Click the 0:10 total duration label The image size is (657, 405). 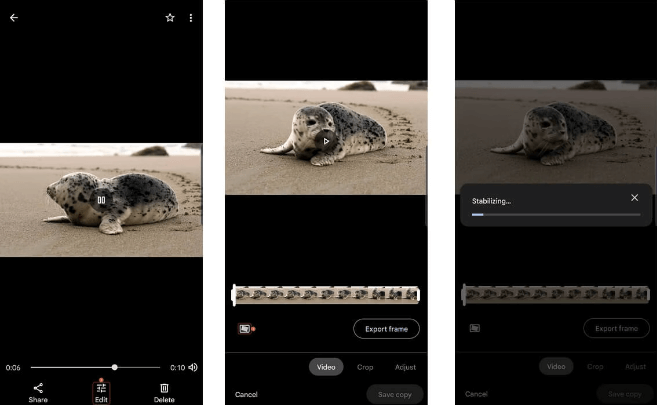click(178, 368)
